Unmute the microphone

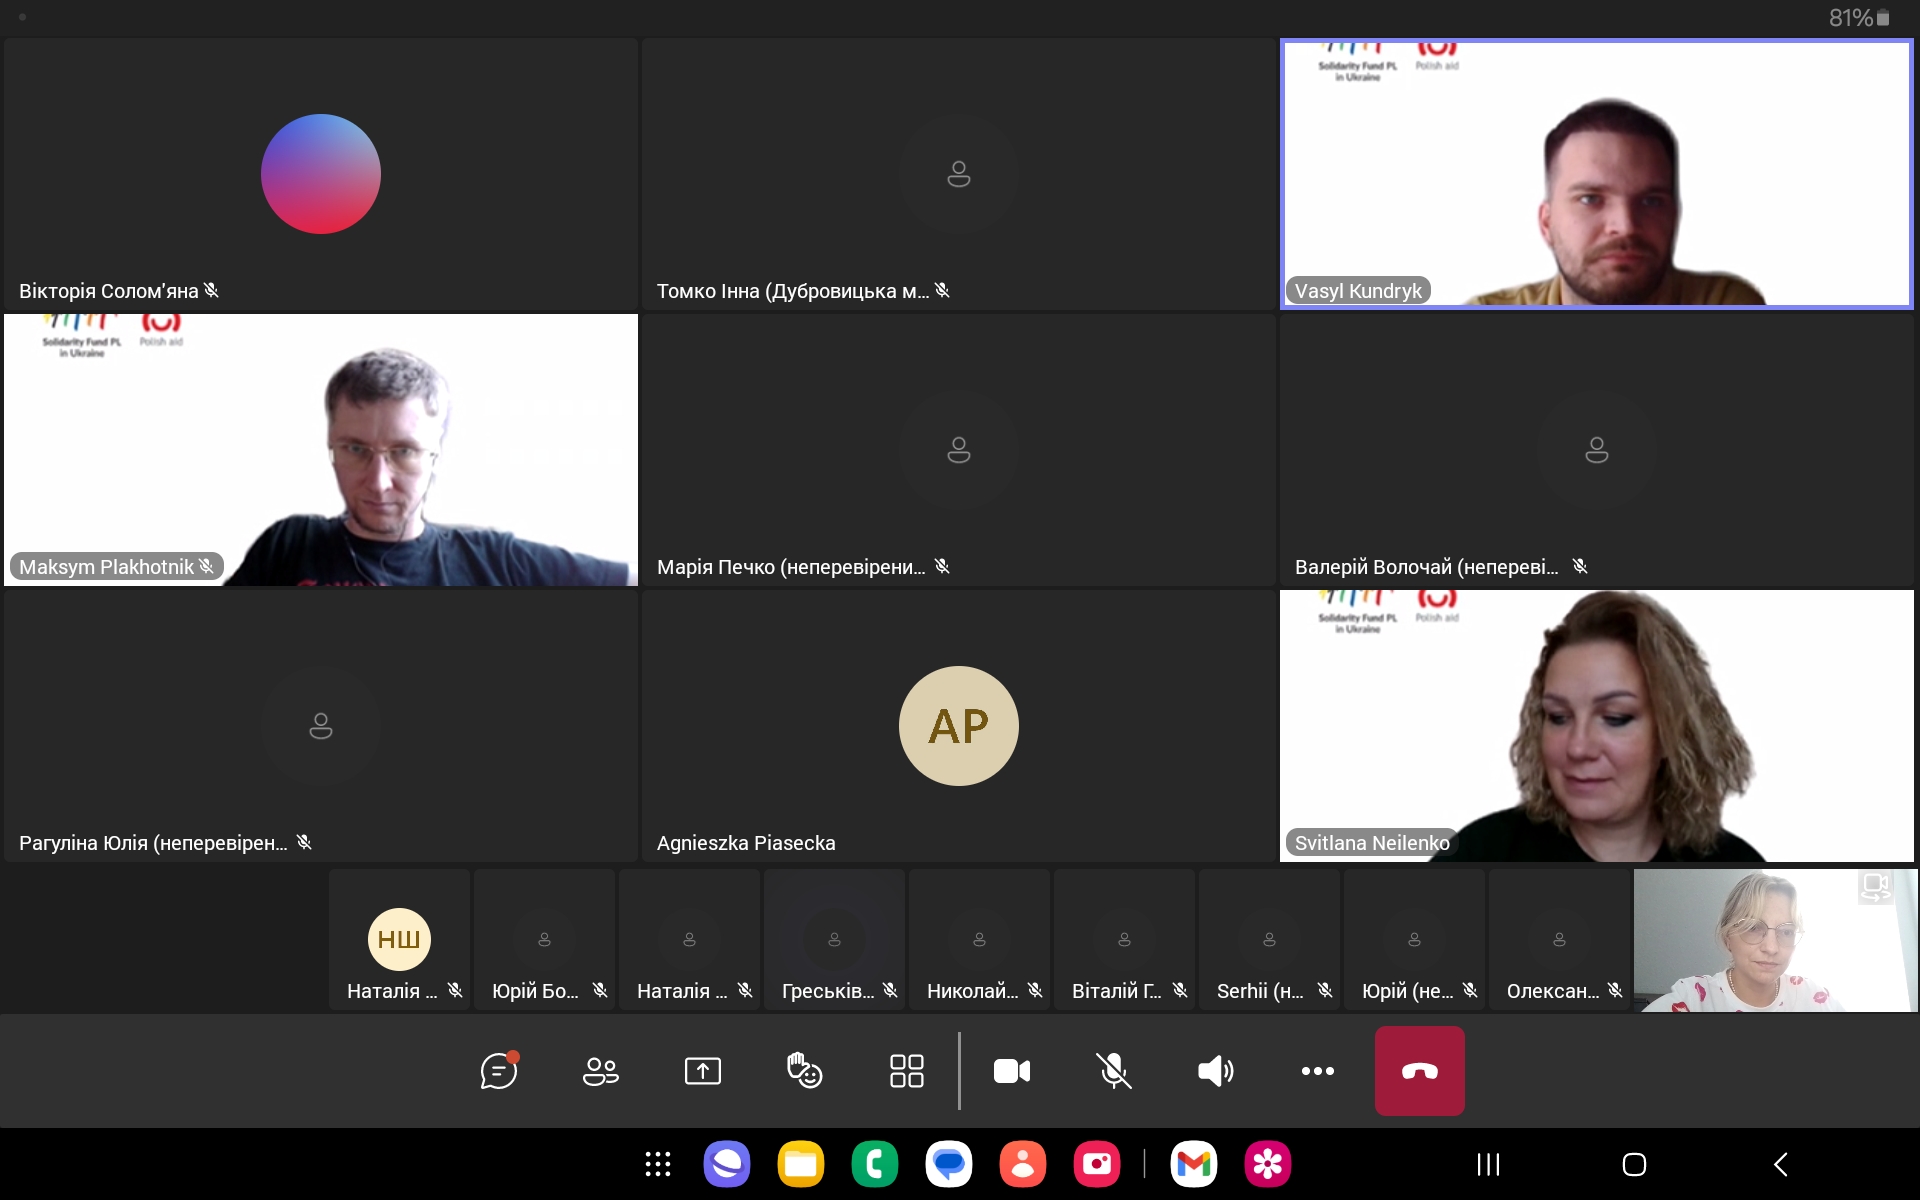1113,1071
